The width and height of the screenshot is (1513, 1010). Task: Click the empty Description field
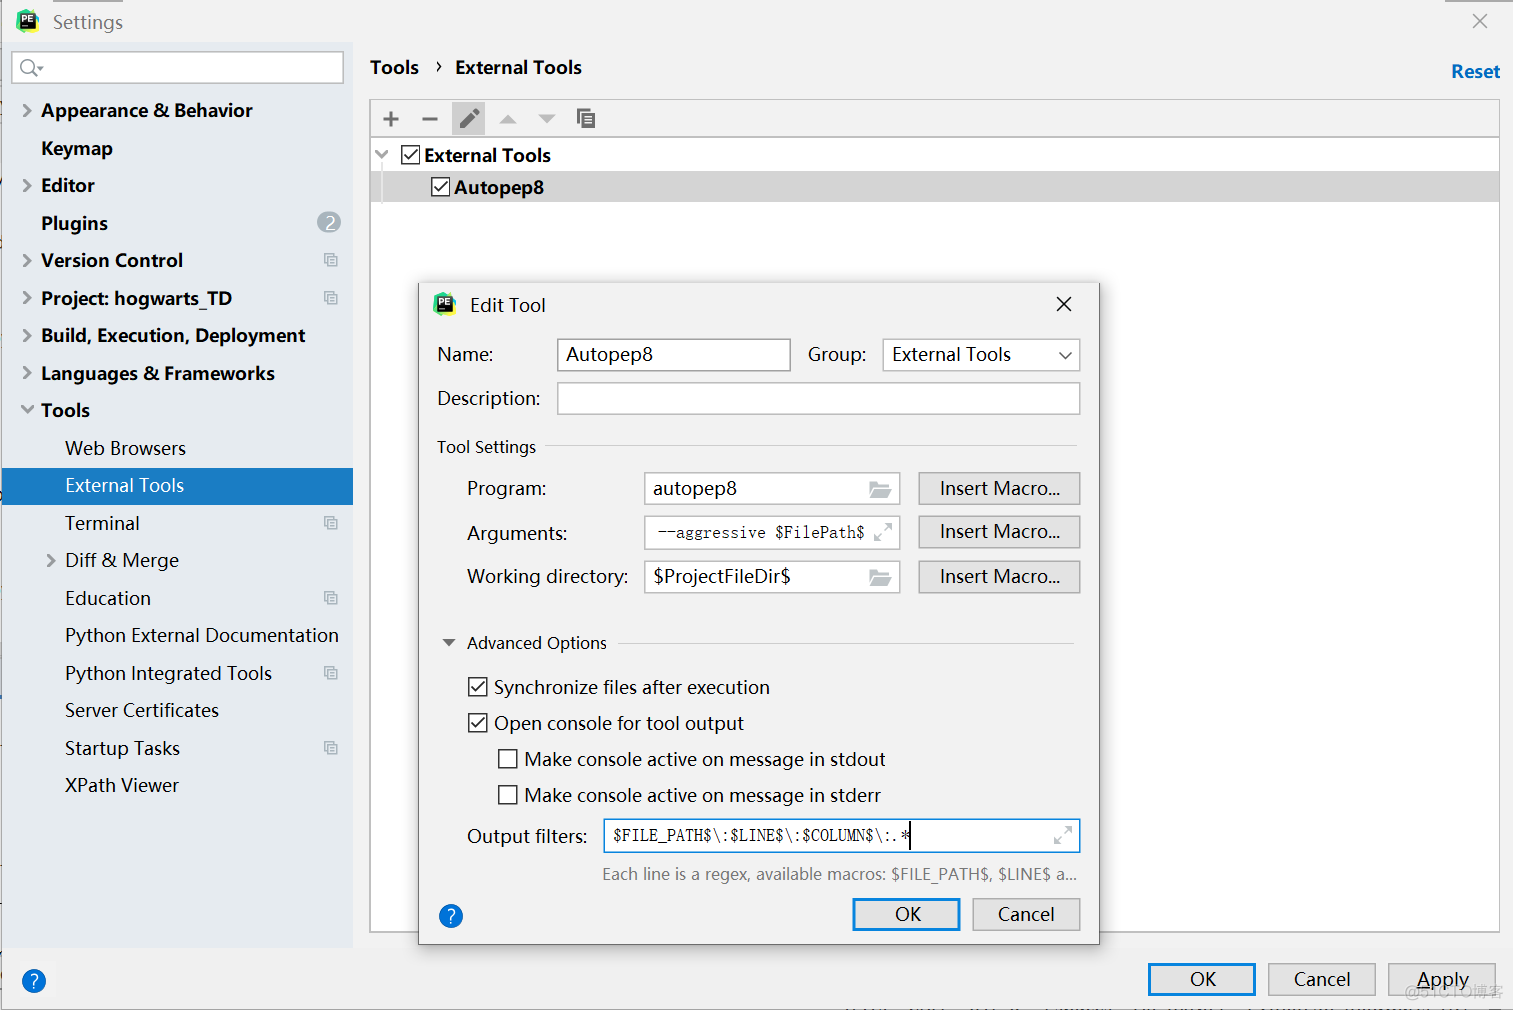click(818, 398)
